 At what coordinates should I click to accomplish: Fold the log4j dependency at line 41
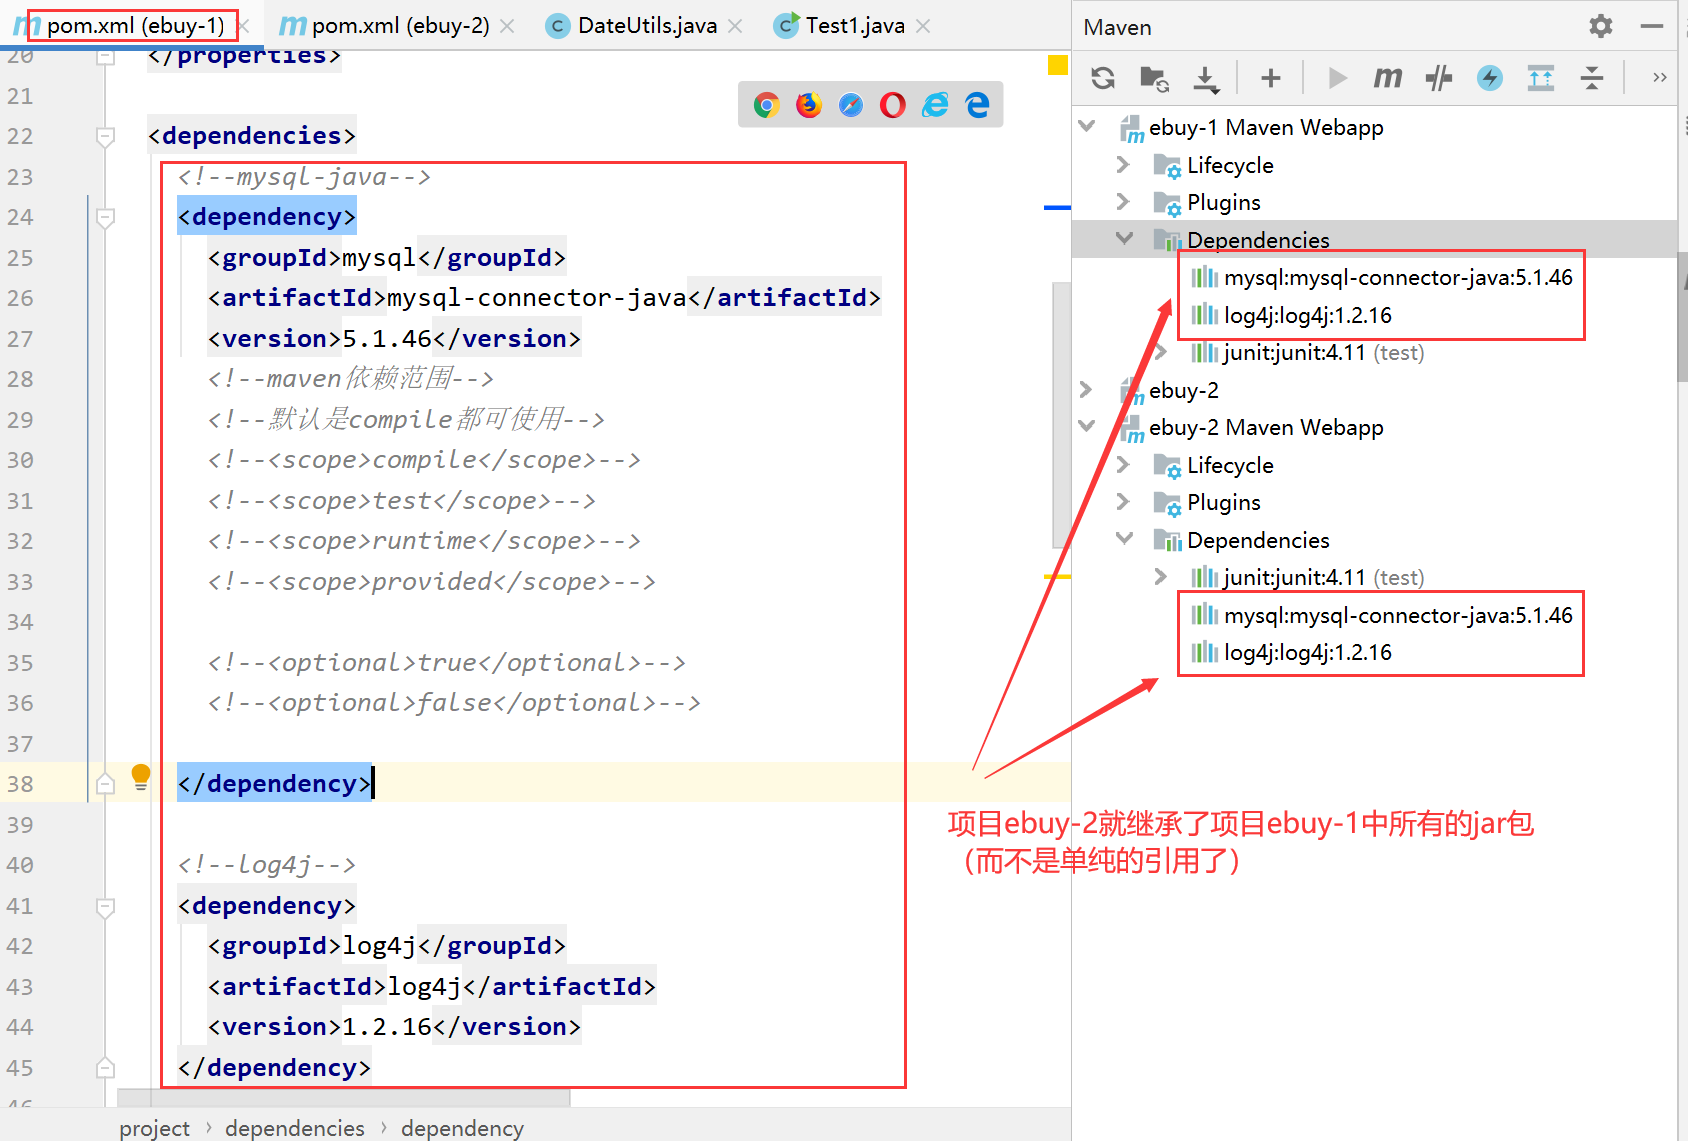pyautogui.click(x=105, y=906)
